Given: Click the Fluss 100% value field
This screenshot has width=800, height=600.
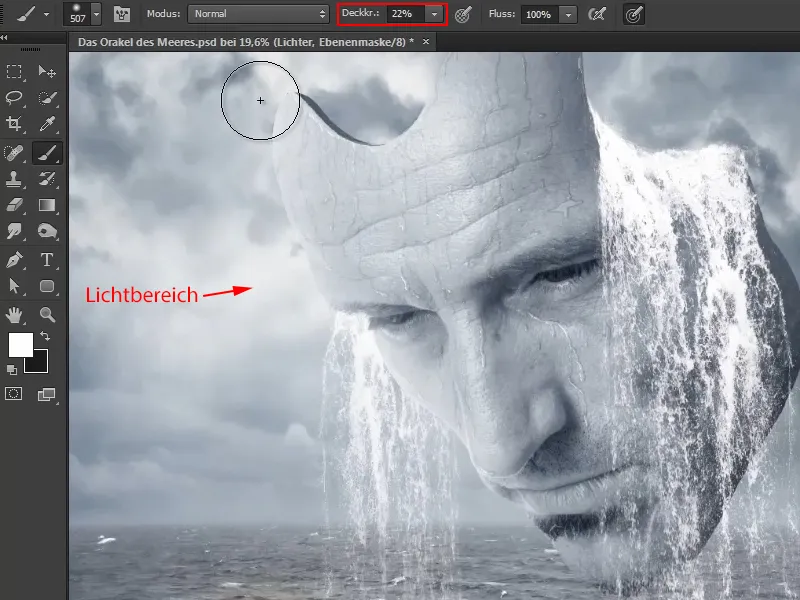Looking at the screenshot, I should click(x=540, y=15).
